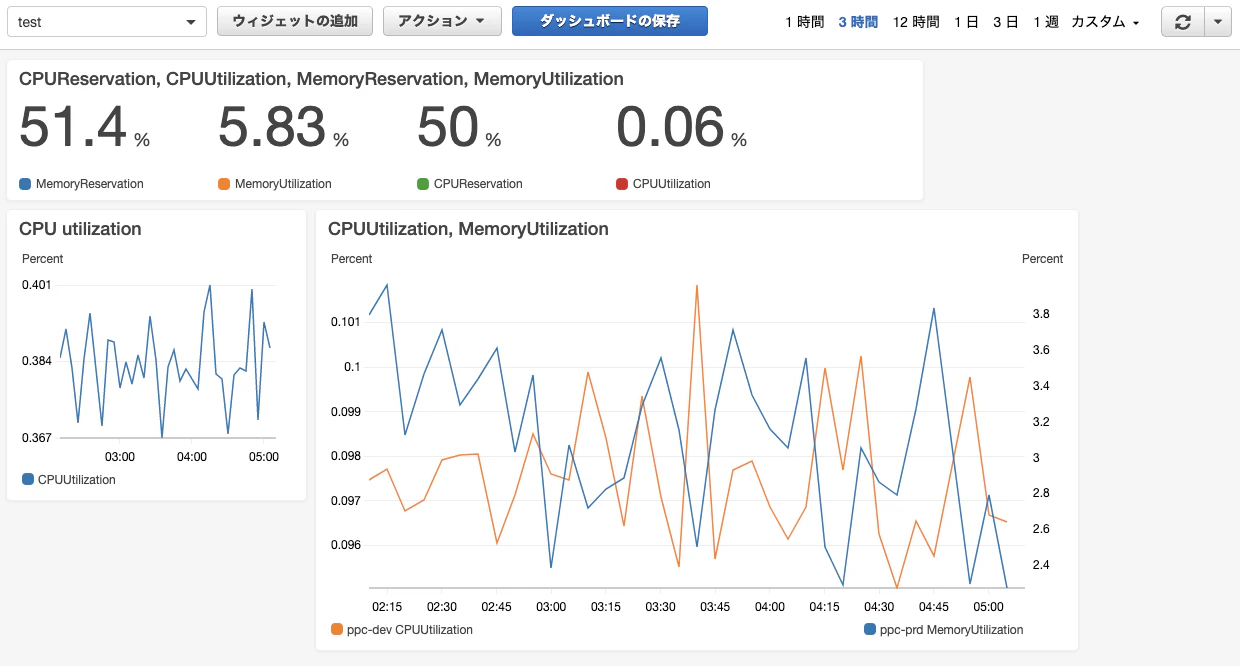Image resolution: width=1240 pixels, height=666 pixels.
Task: Click the 51.4 % metric value
Action: [x=84, y=128]
